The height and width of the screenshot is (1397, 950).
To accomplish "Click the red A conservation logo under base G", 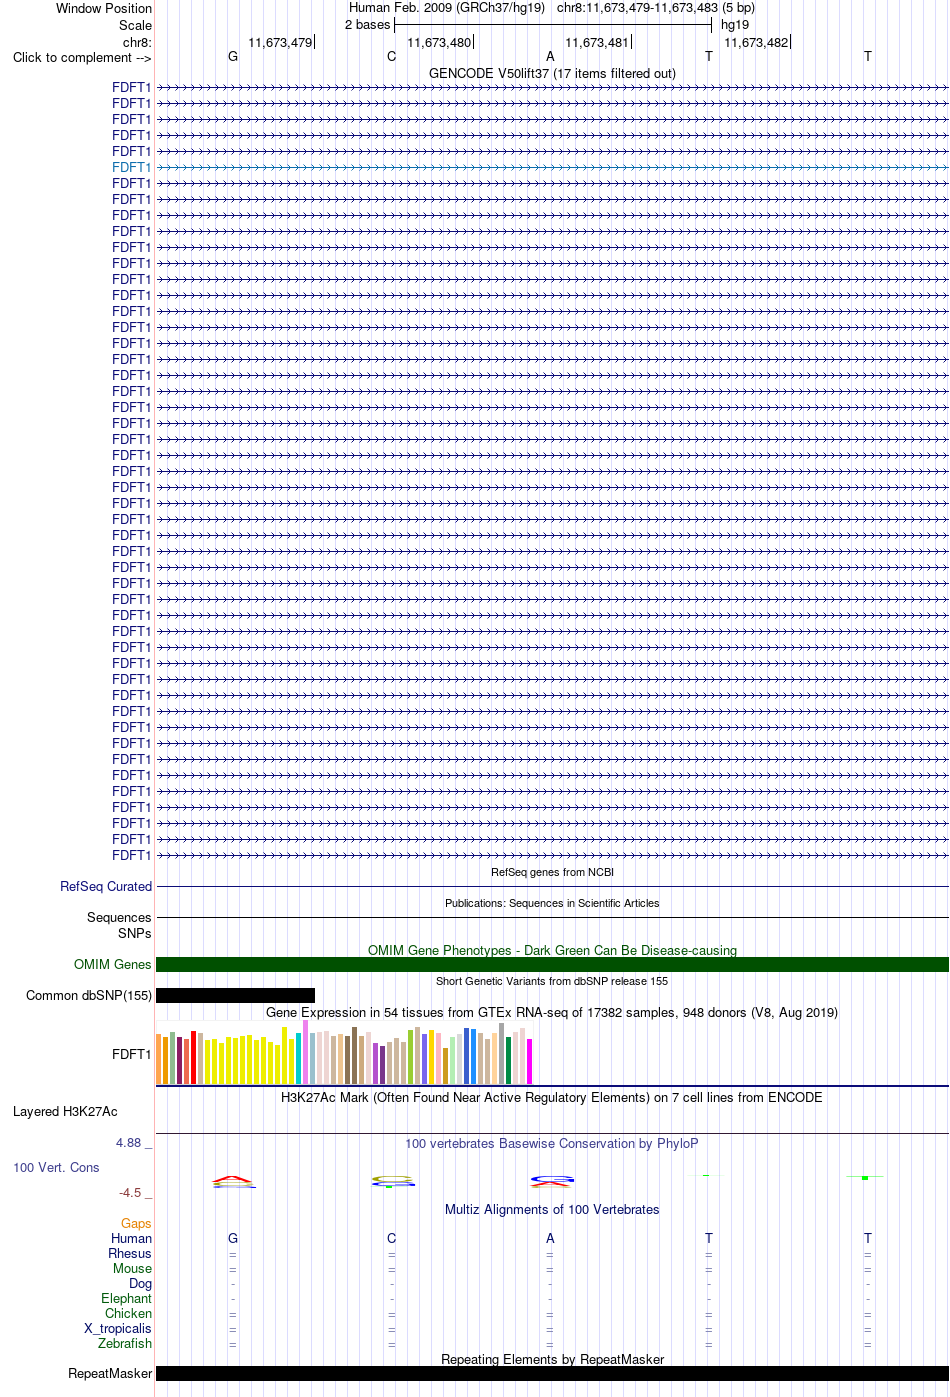I will (233, 1180).
